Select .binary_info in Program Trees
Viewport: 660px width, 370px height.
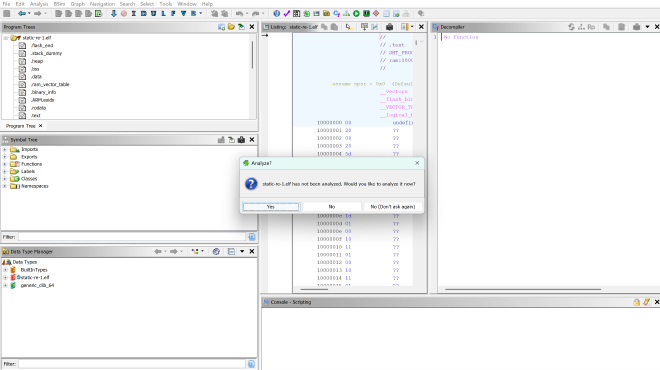point(43,92)
